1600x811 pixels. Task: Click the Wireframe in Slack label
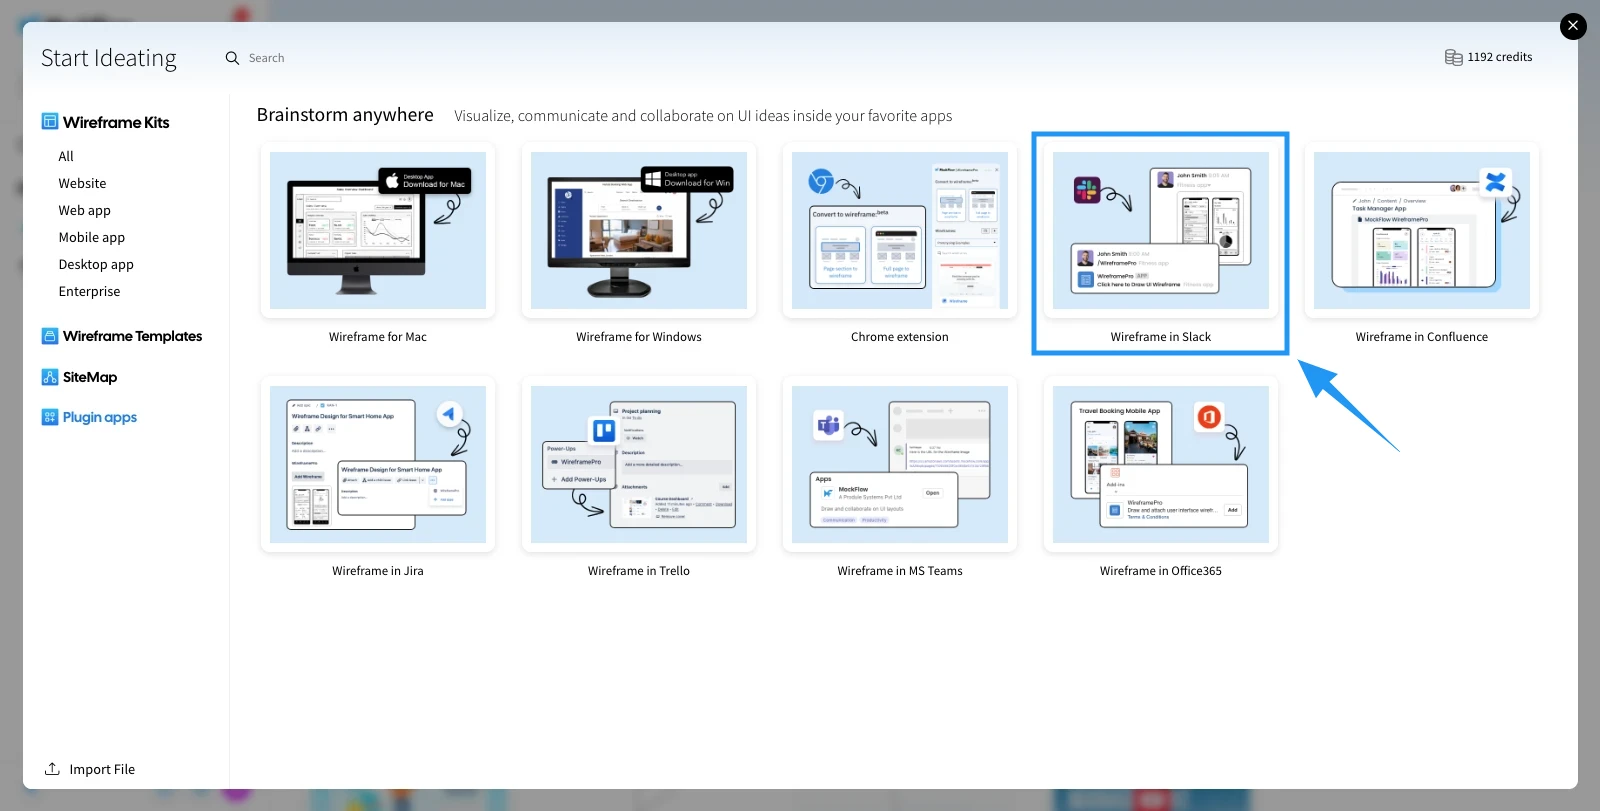(x=1161, y=337)
